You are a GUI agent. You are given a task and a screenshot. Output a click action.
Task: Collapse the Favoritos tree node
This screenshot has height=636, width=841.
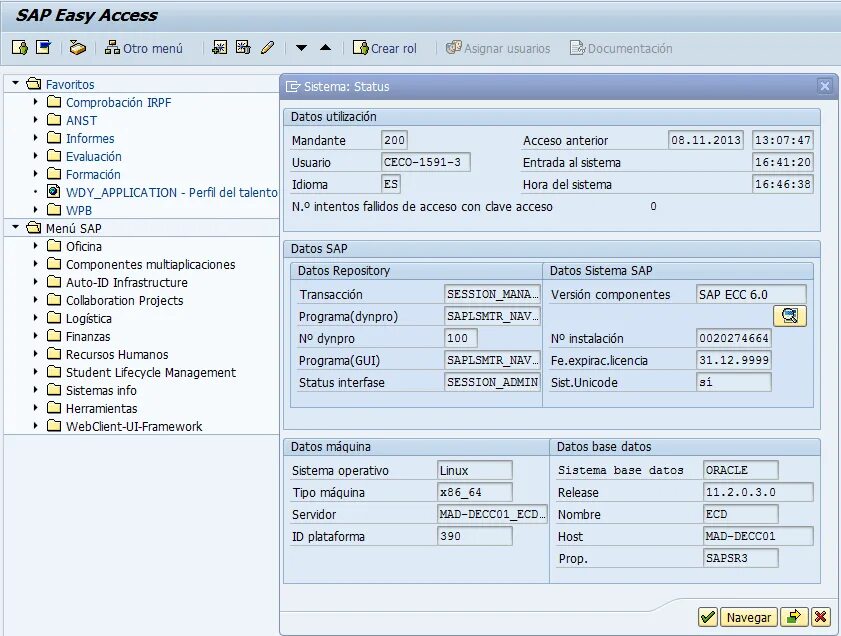[x=15, y=83]
